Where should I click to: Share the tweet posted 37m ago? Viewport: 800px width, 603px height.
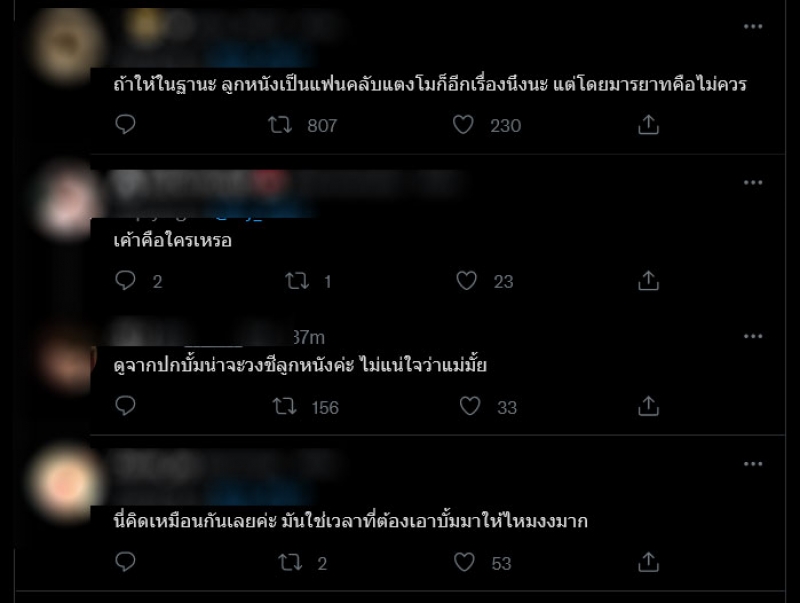(648, 406)
